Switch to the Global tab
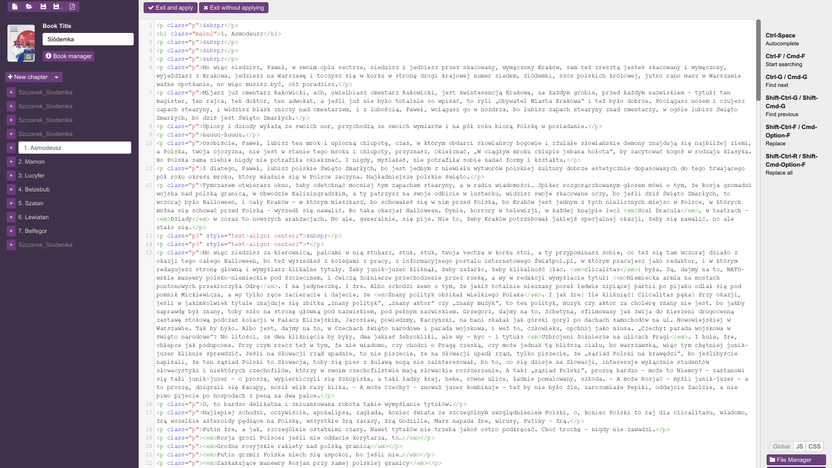Screen dimensions: 832x468 point(781,446)
